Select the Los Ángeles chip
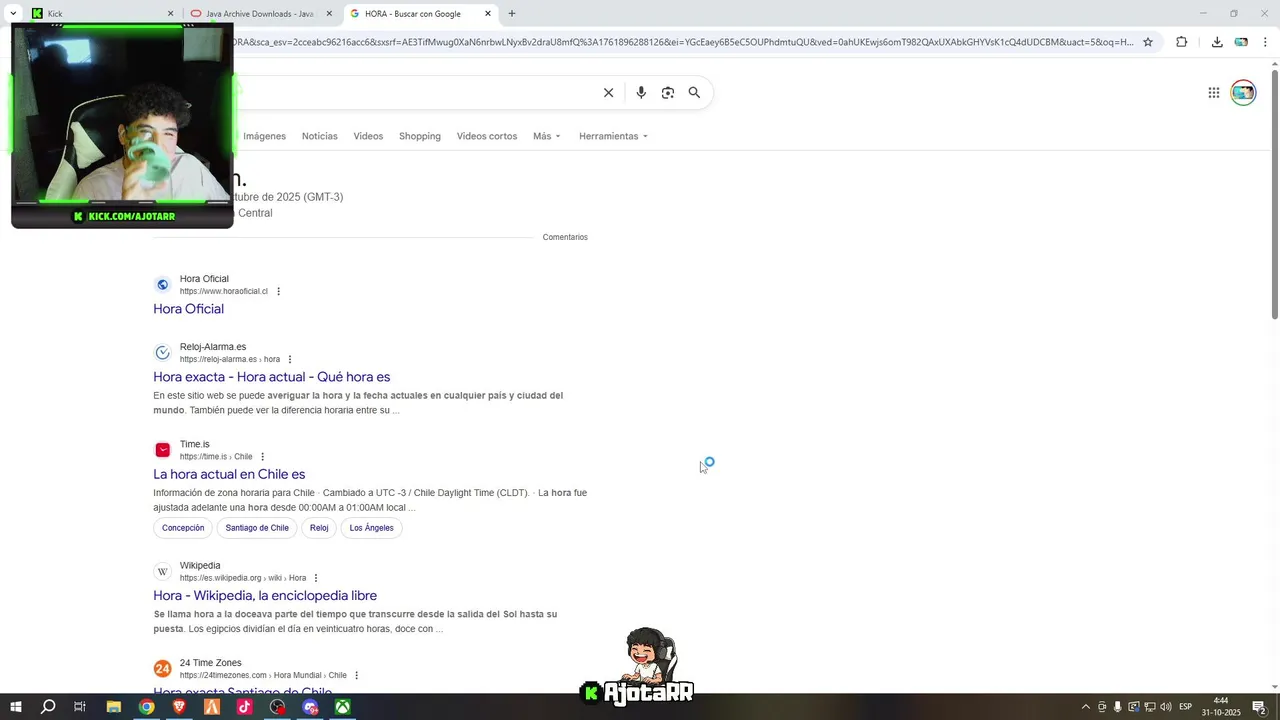This screenshot has width=1280, height=720. coord(371,528)
